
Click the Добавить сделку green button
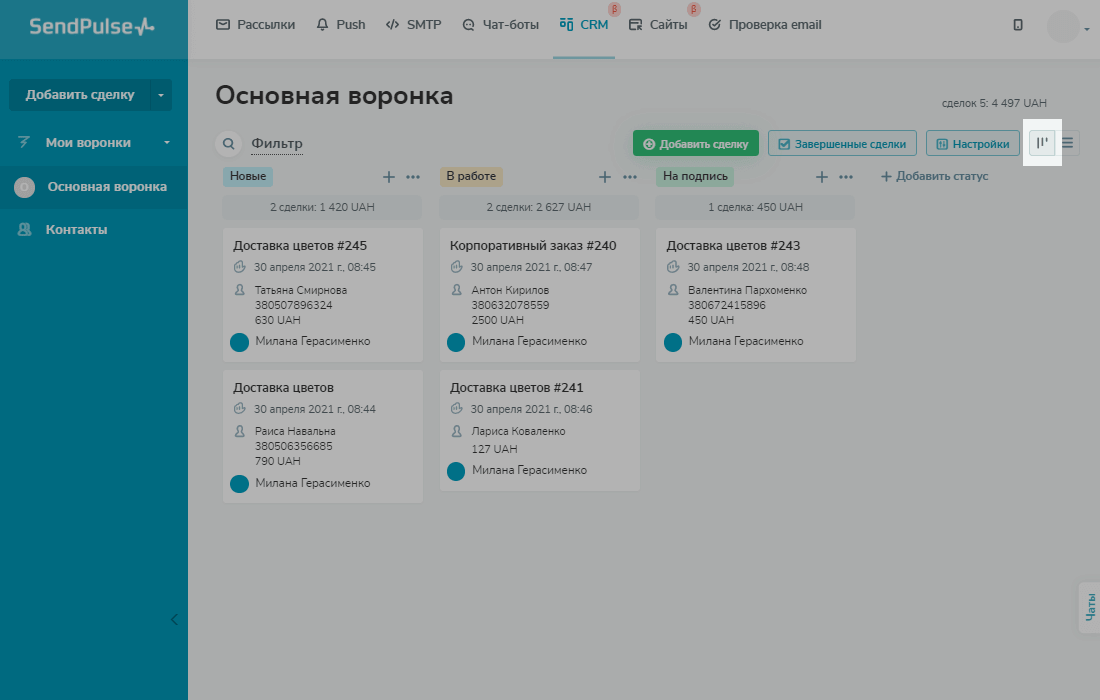[695, 143]
